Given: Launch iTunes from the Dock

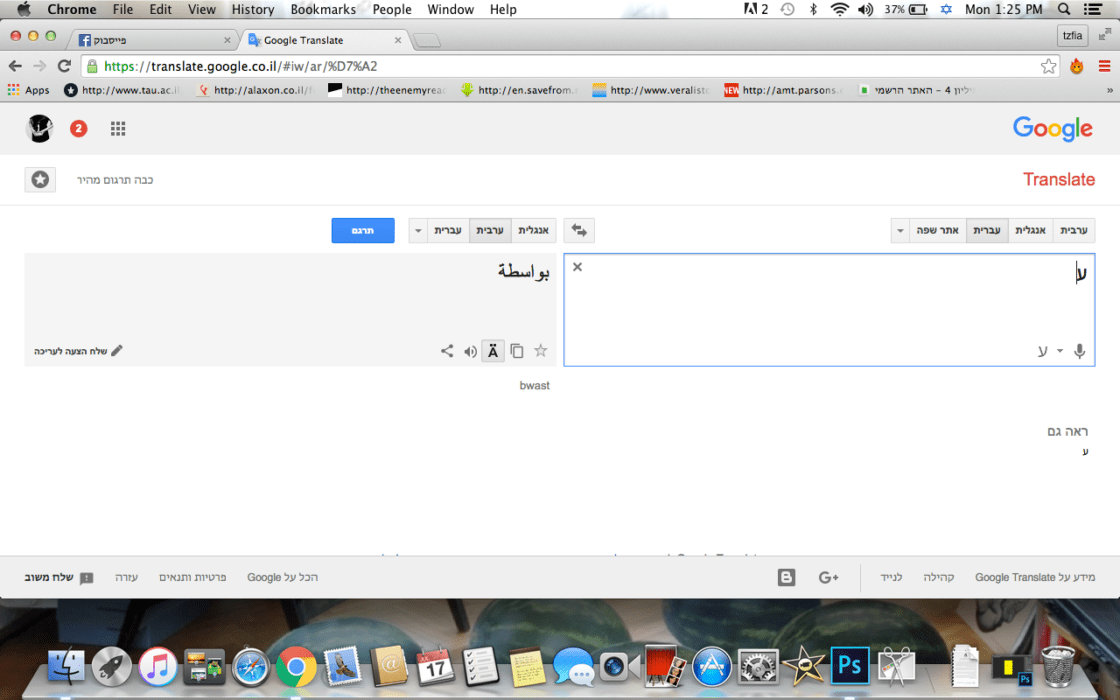Looking at the screenshot, I should [x=158, y=667].
